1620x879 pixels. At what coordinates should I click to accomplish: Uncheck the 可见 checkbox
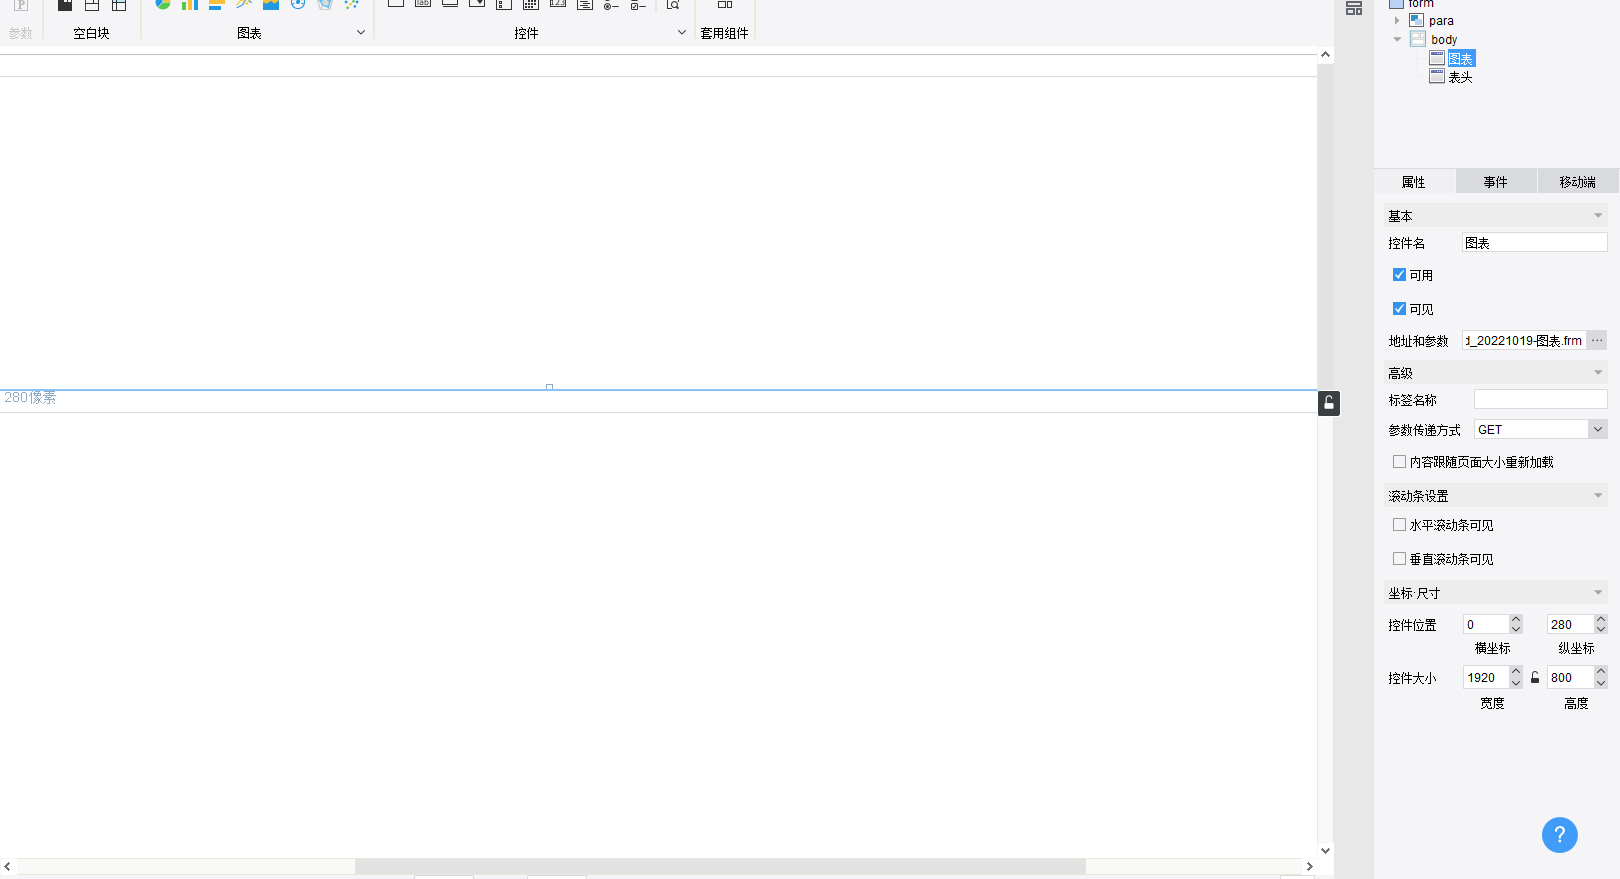tap(1399, 309)
